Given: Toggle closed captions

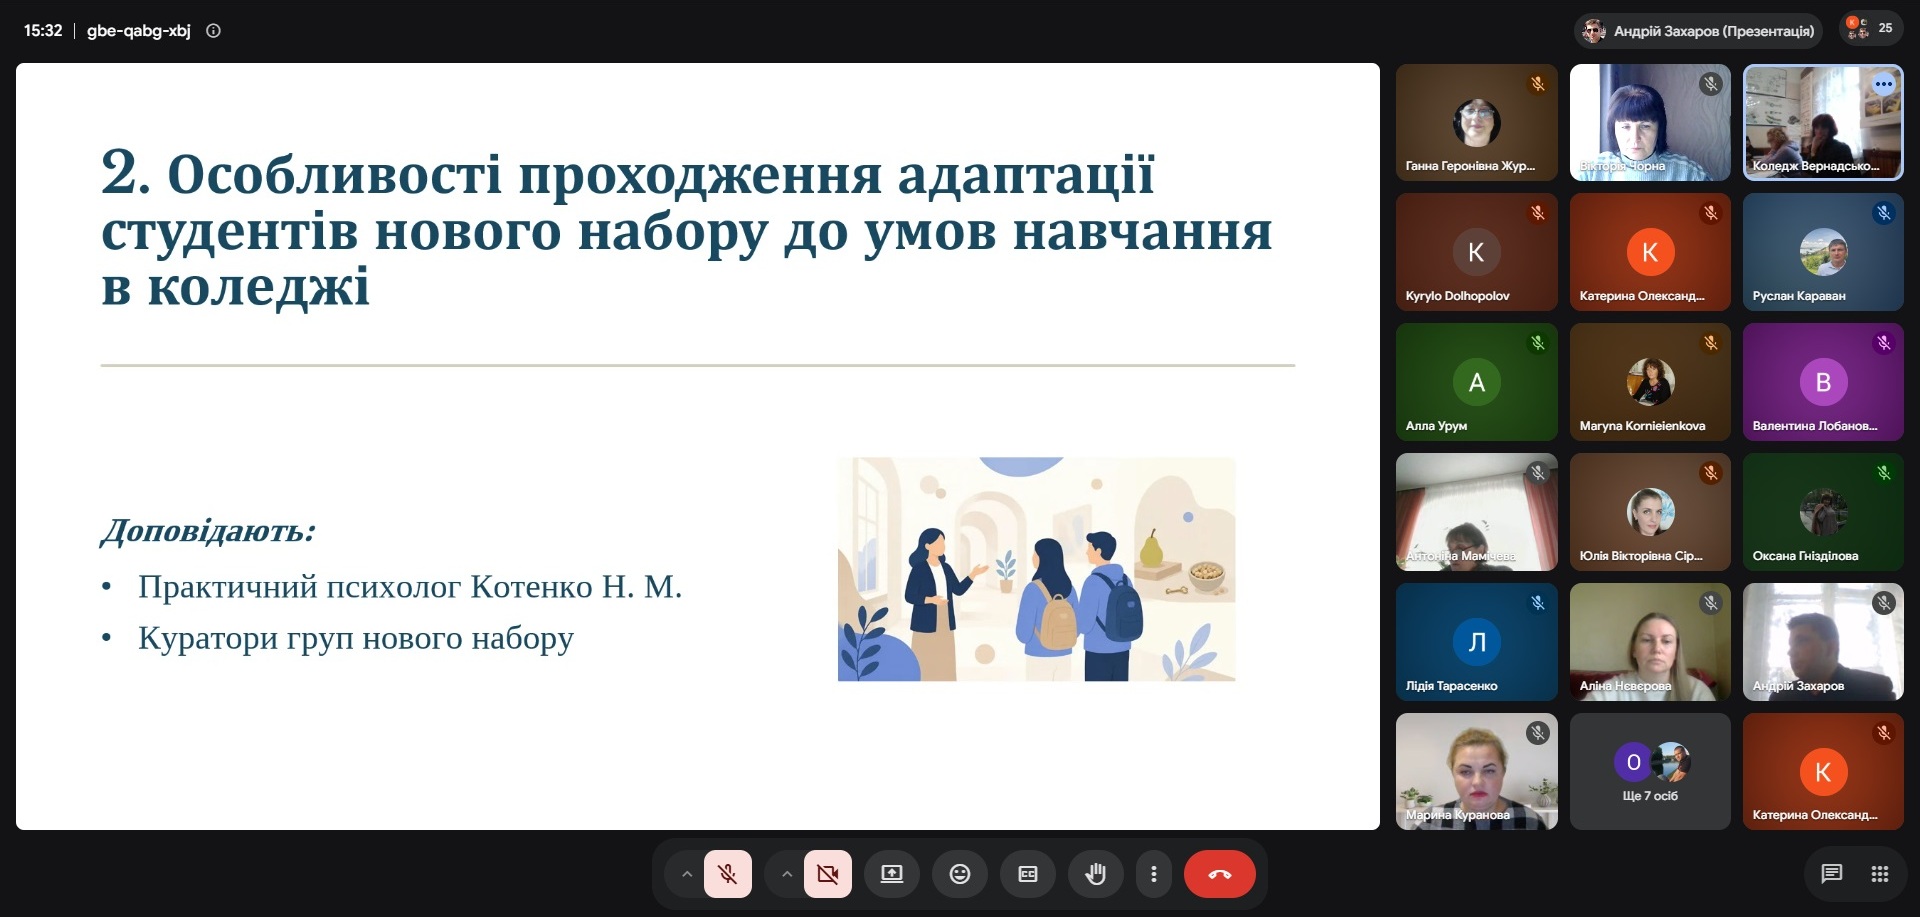Looking at the screenshot, I should (x=1028, y=874).
